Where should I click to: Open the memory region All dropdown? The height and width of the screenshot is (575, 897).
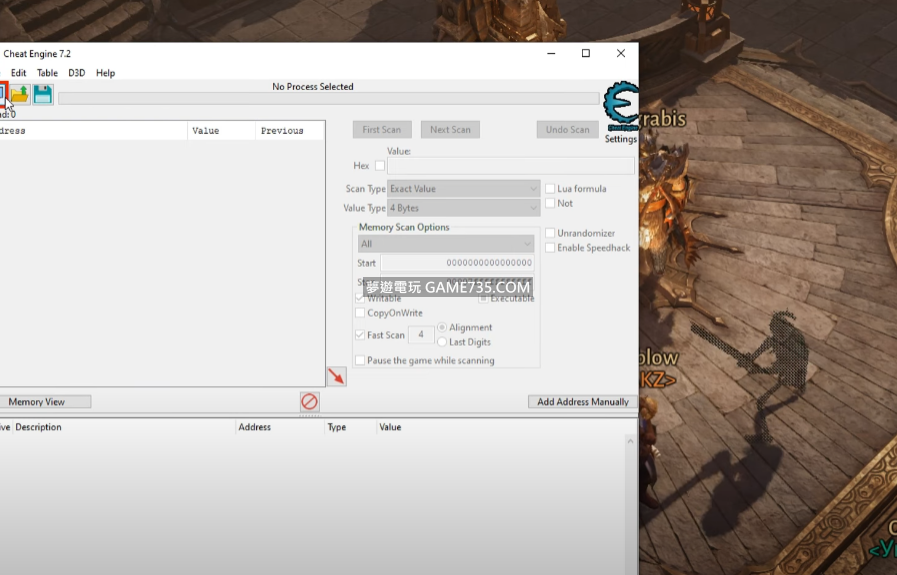(446, 244)
